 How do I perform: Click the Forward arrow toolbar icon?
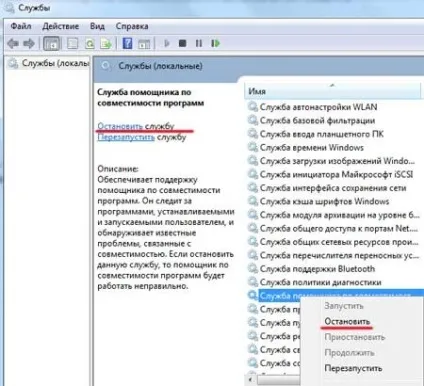(29, 43)
